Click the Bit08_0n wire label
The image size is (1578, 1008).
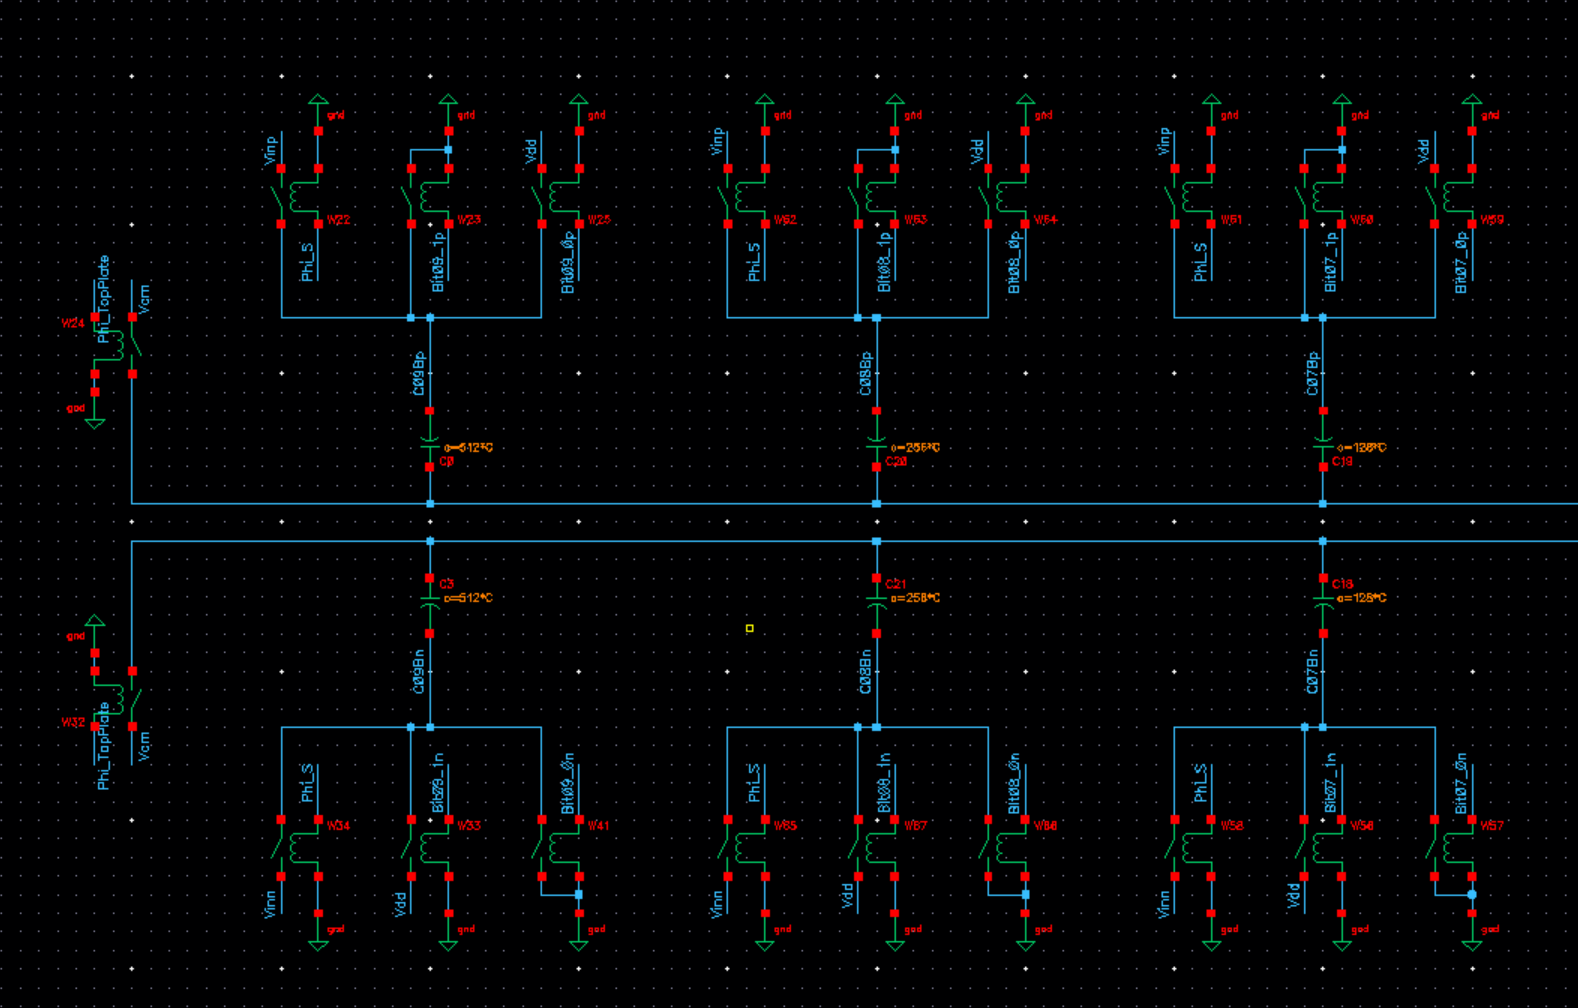click(x=1015, y=783)
